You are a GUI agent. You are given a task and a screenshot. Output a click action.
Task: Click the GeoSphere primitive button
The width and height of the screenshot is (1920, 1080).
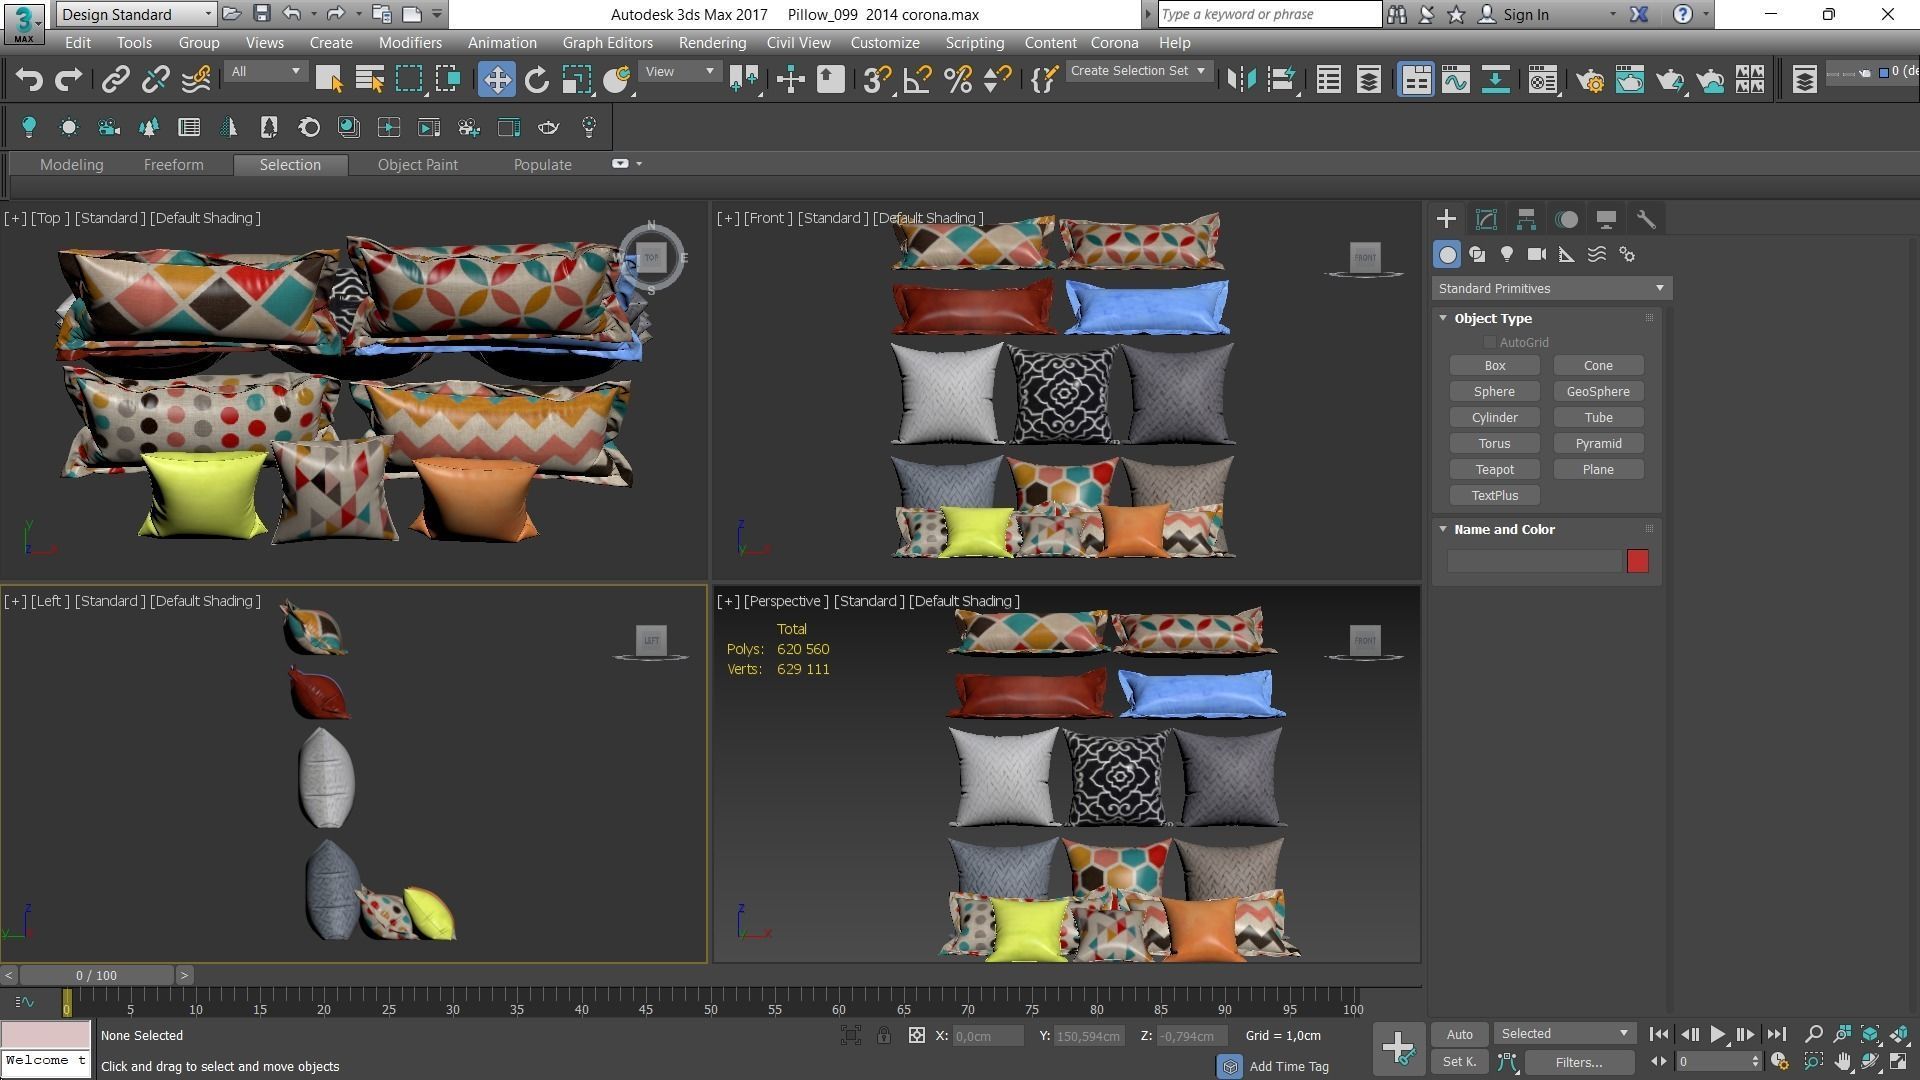coord(1597,392)
